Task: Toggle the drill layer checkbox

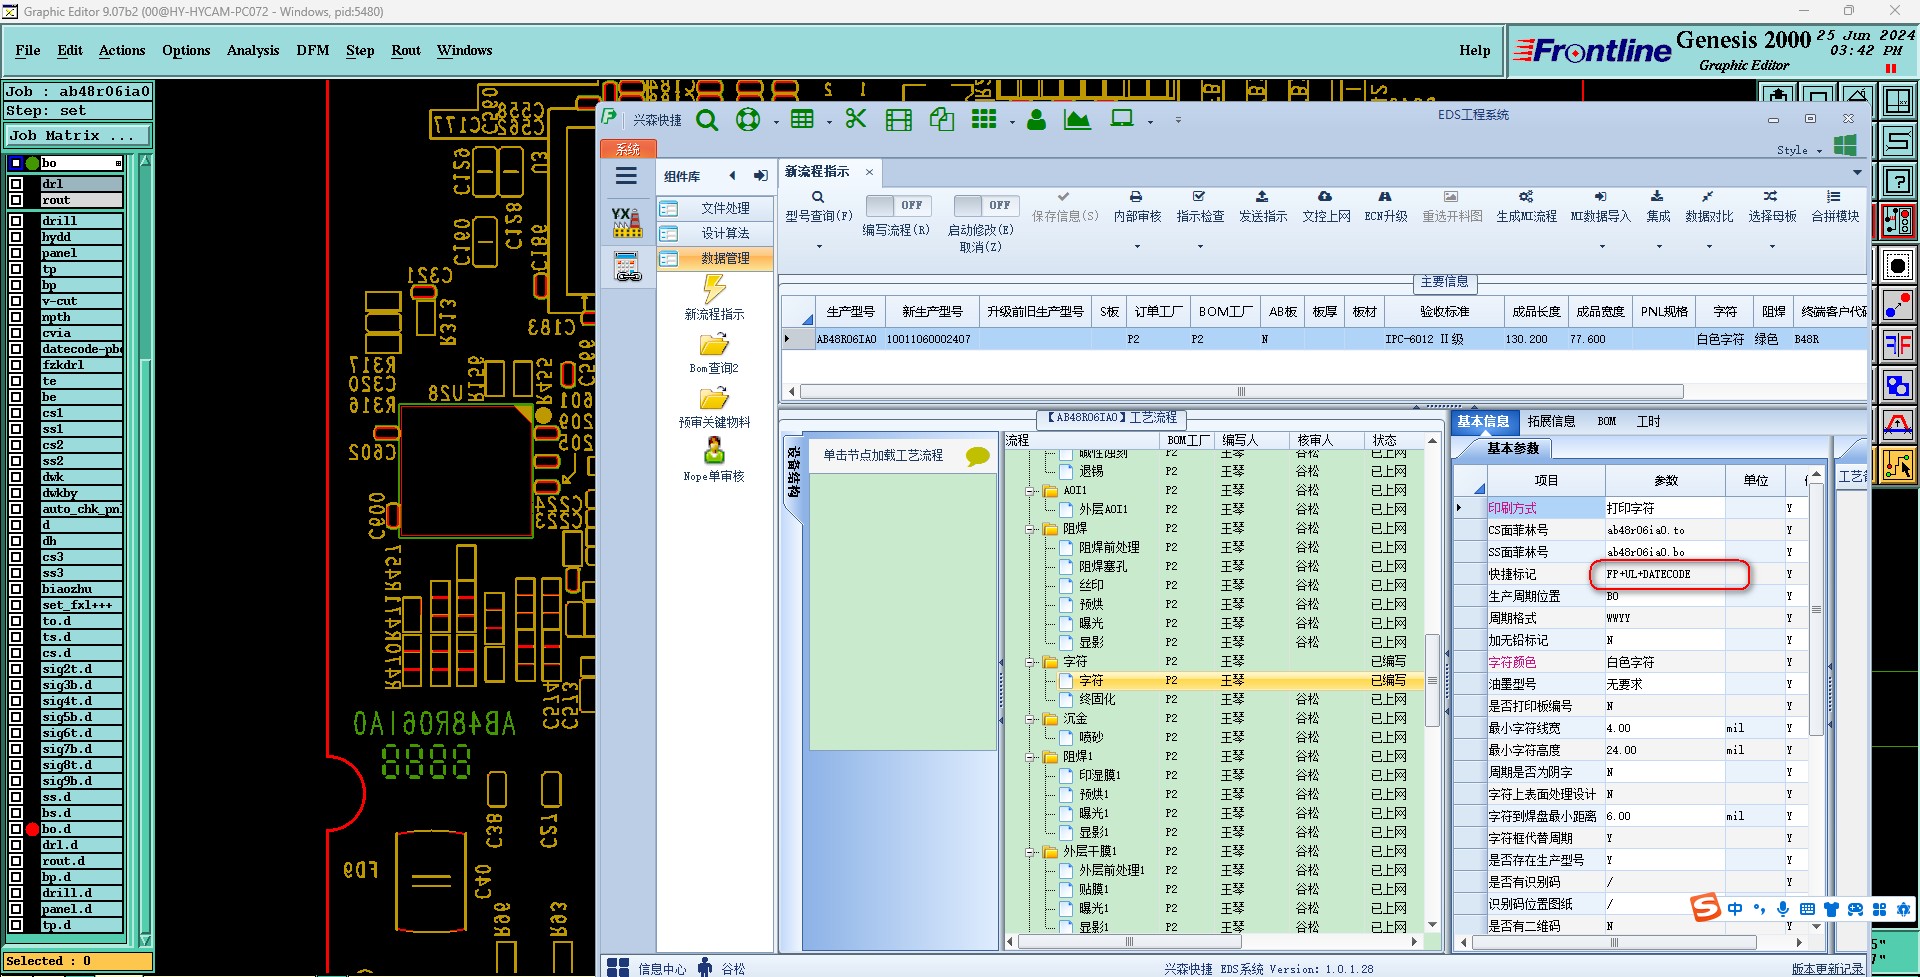Action: point(16,221)
